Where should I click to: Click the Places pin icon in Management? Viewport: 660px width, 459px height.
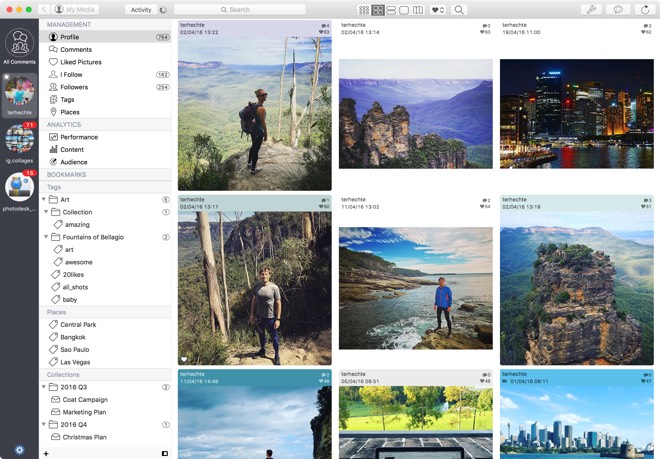point(53,112)
